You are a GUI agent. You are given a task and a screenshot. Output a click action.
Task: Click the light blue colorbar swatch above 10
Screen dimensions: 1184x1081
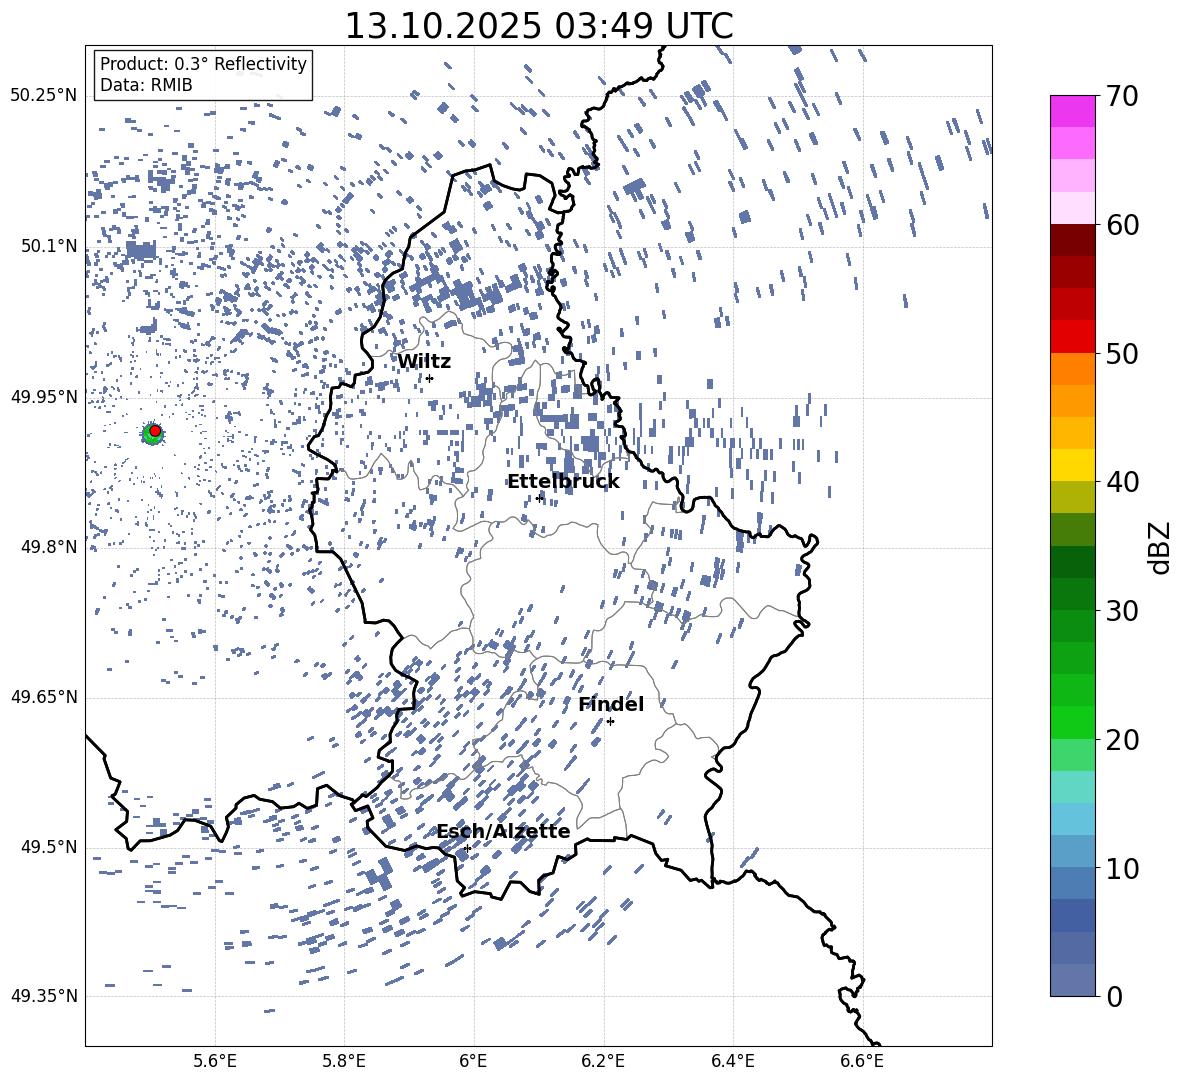1073,851
